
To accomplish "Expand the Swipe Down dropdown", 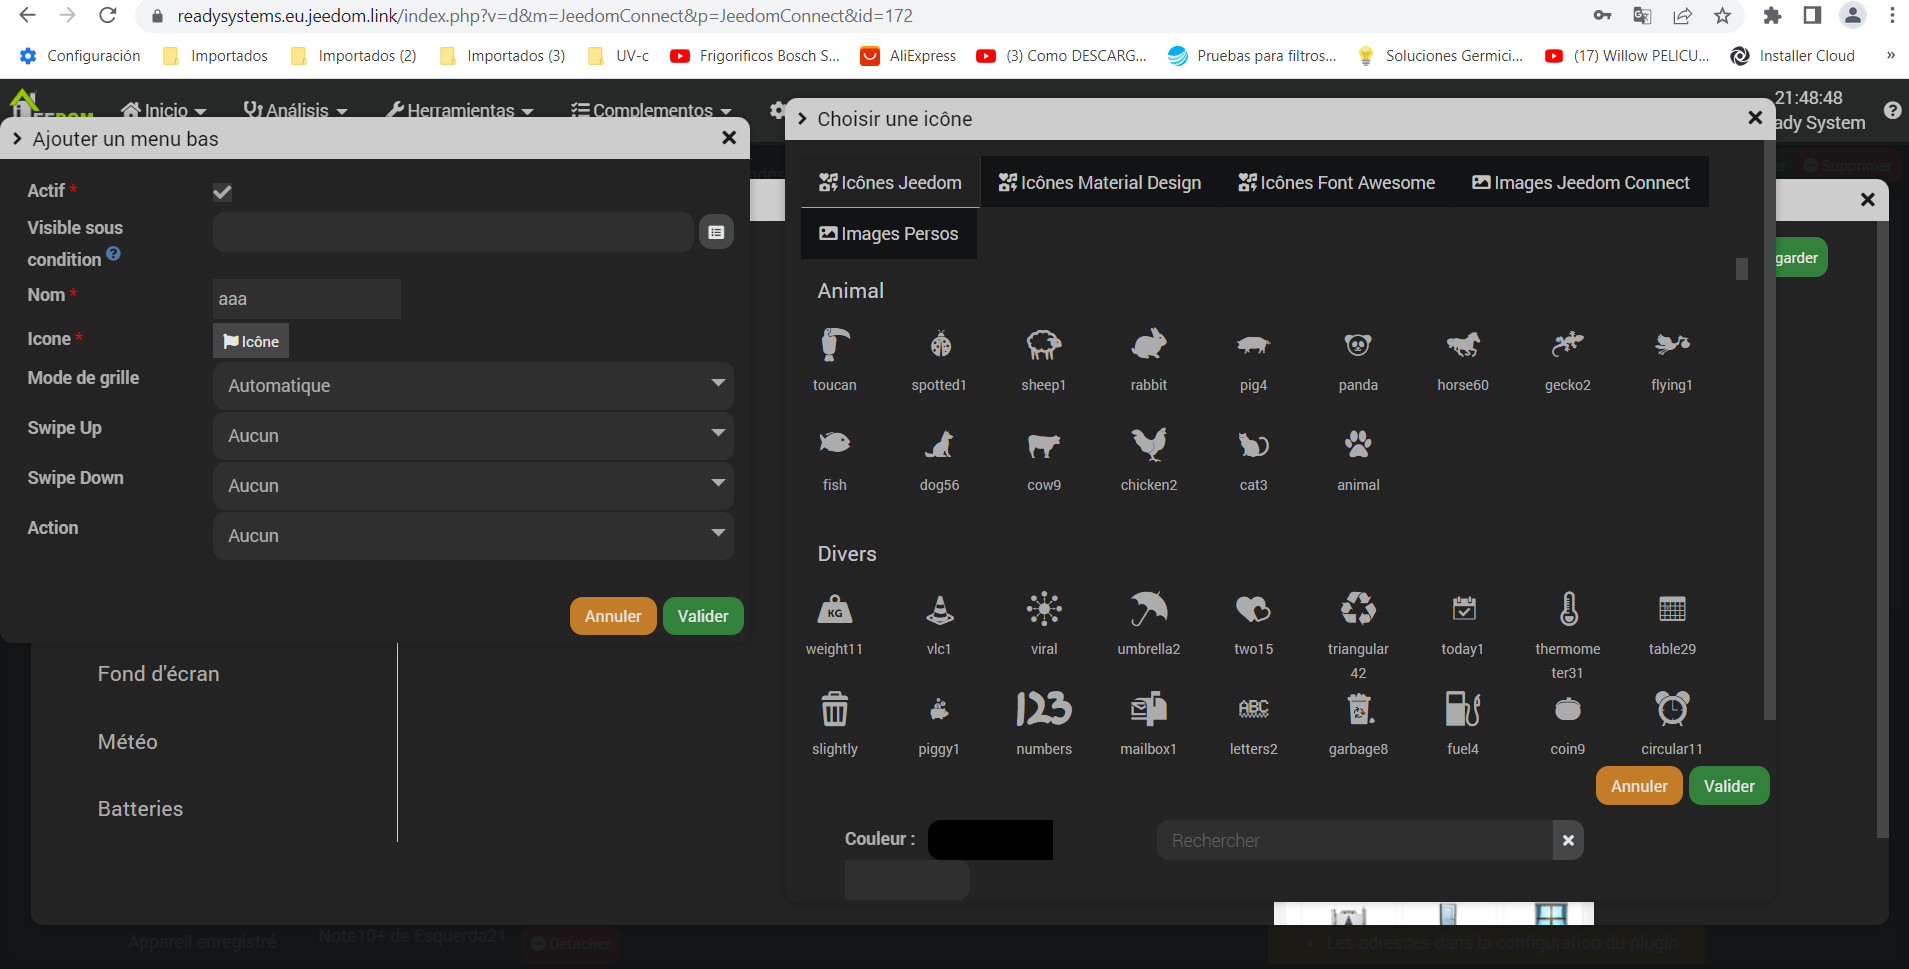I will click(x=473, y=486).
